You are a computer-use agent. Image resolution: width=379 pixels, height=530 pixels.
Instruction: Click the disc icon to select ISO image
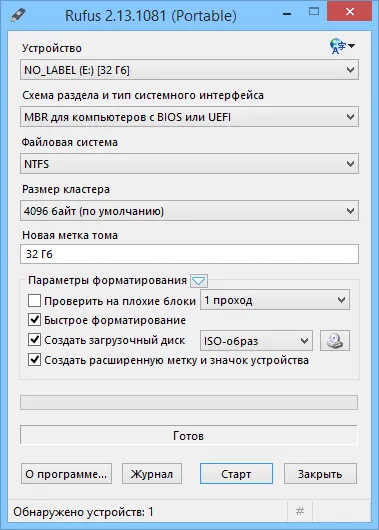pos(335,341)
